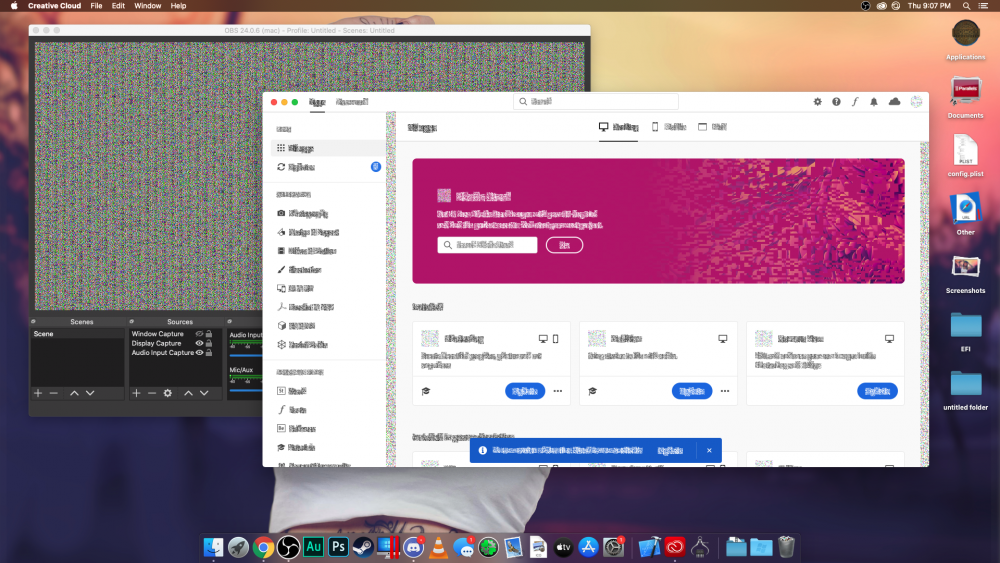Screen dimensions: 1000x563
Task: Move the source up in OBS Sources panel
Action: [188, 393]
